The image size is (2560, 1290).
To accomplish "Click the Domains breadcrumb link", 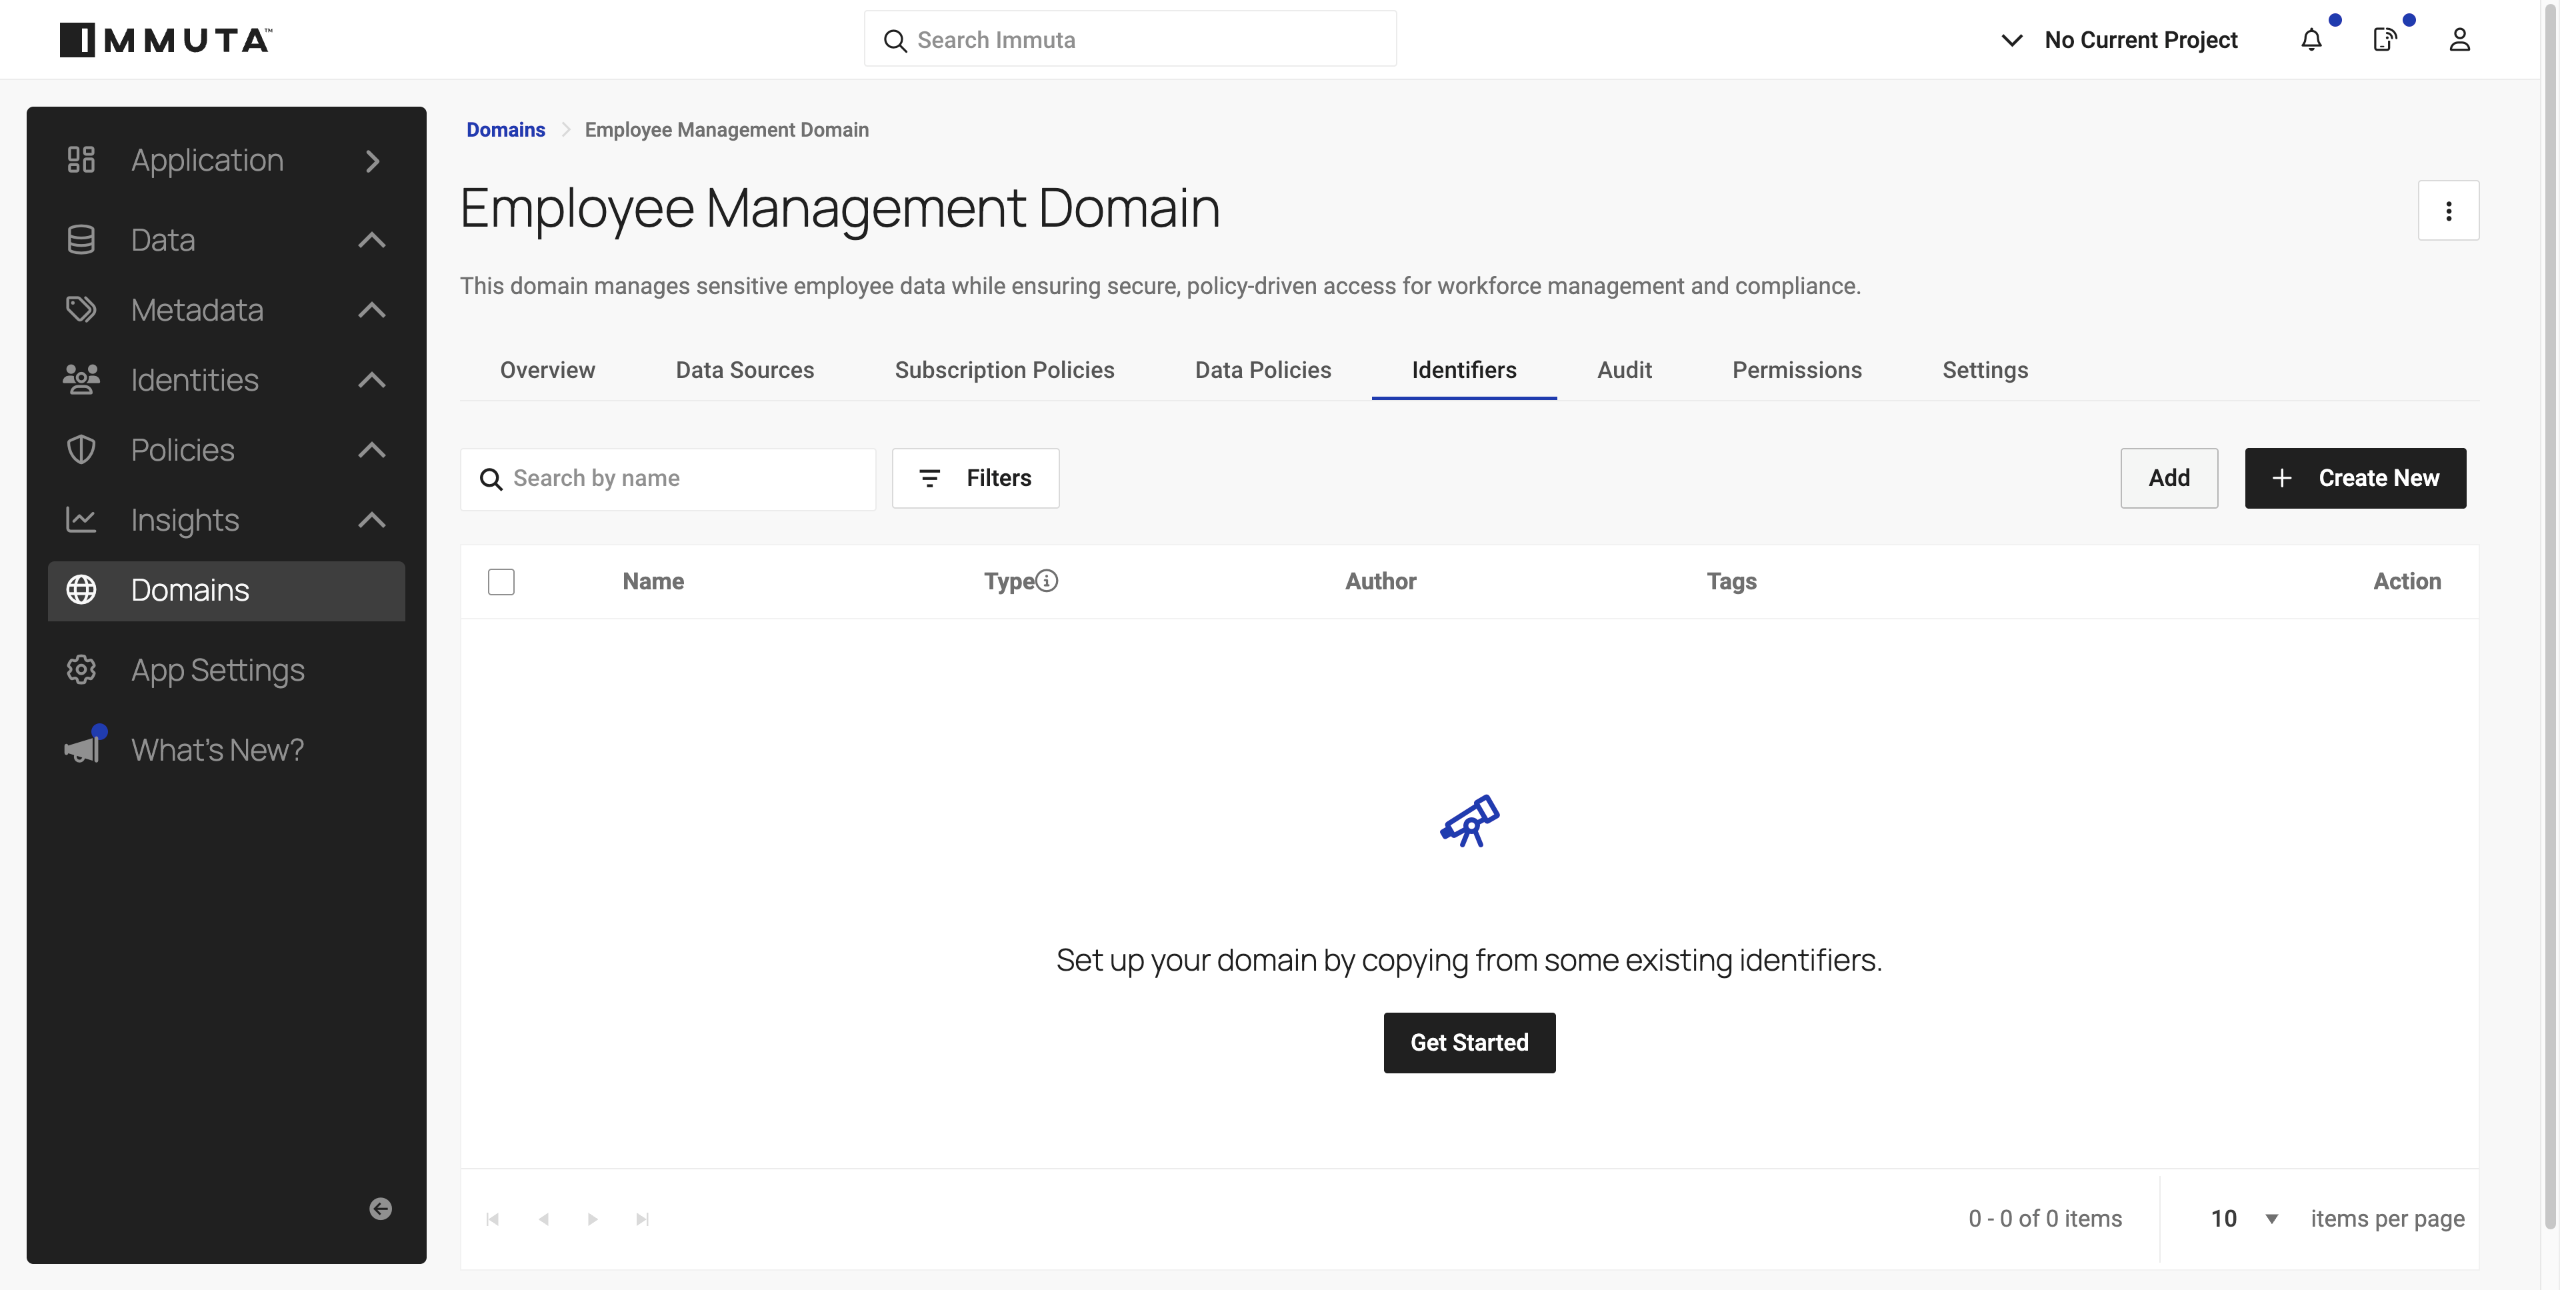I will (x=505, y=130).
